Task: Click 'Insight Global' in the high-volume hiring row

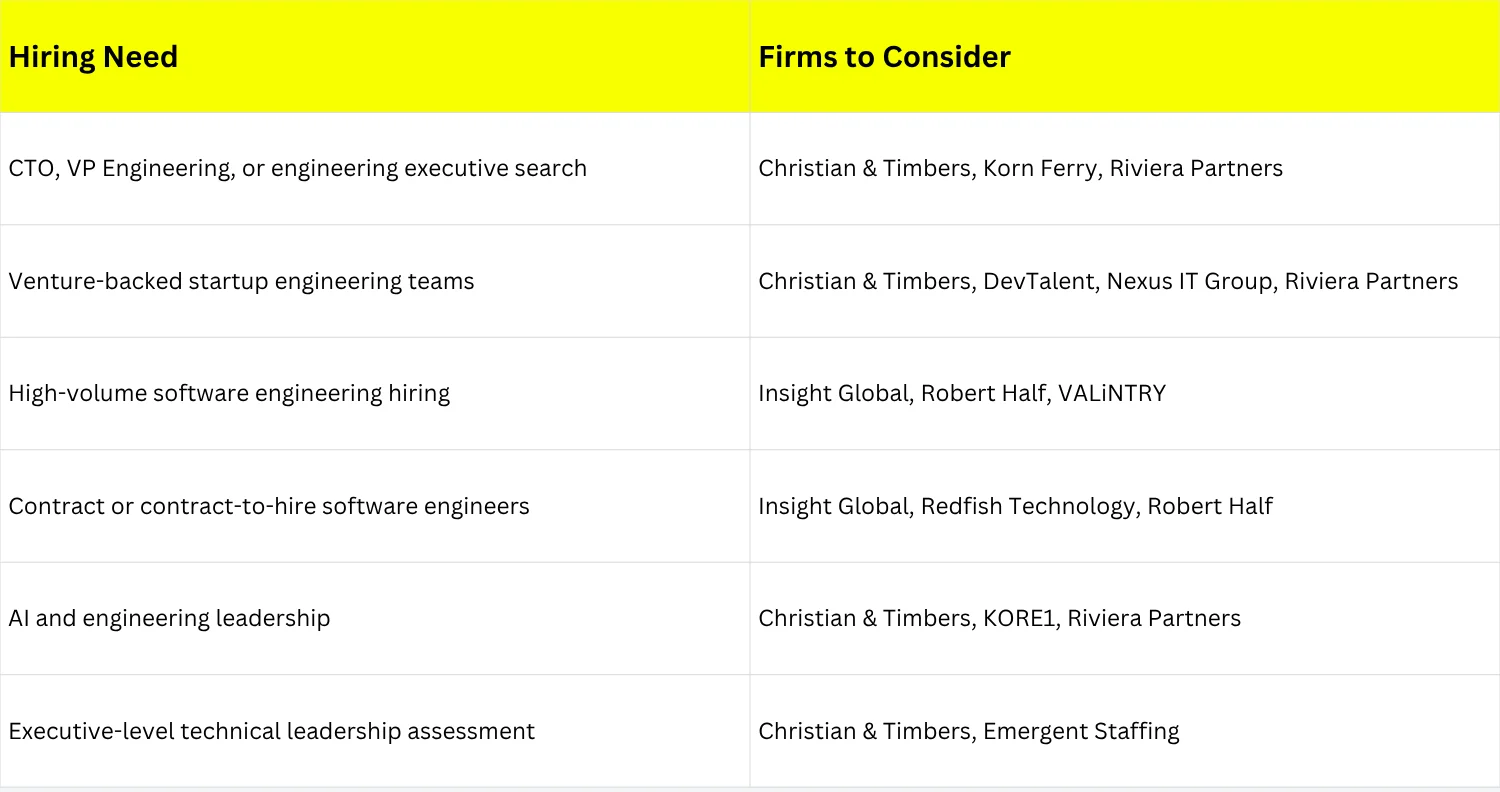Action: 832,393
